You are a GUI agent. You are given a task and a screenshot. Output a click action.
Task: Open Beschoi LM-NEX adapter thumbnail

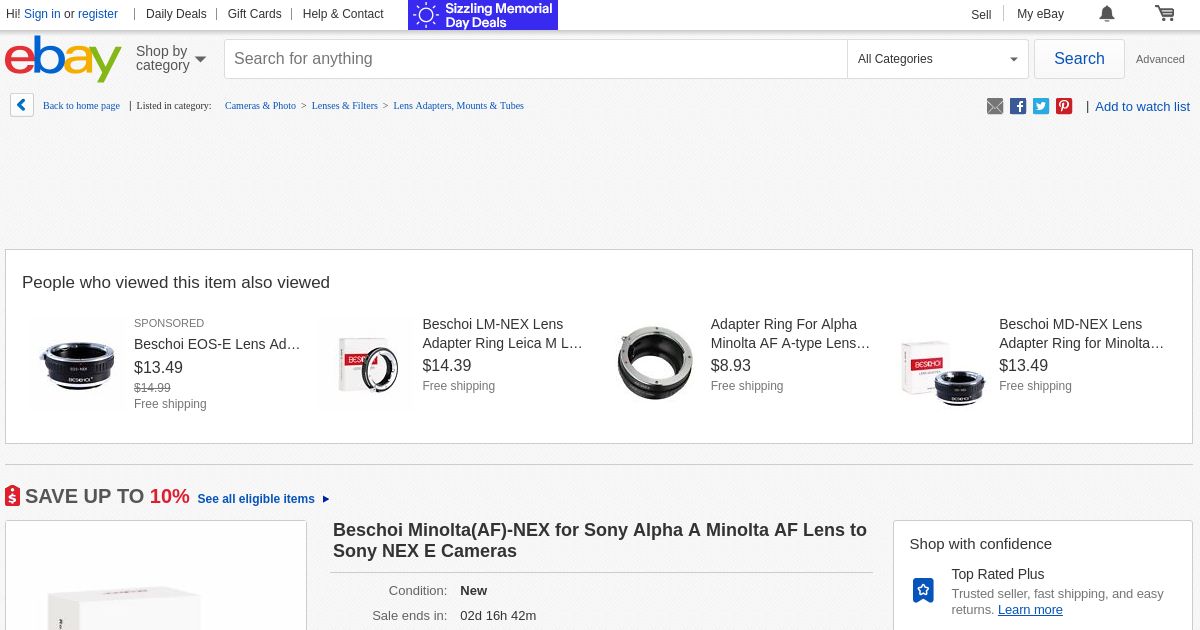click(x=366, y=364)
